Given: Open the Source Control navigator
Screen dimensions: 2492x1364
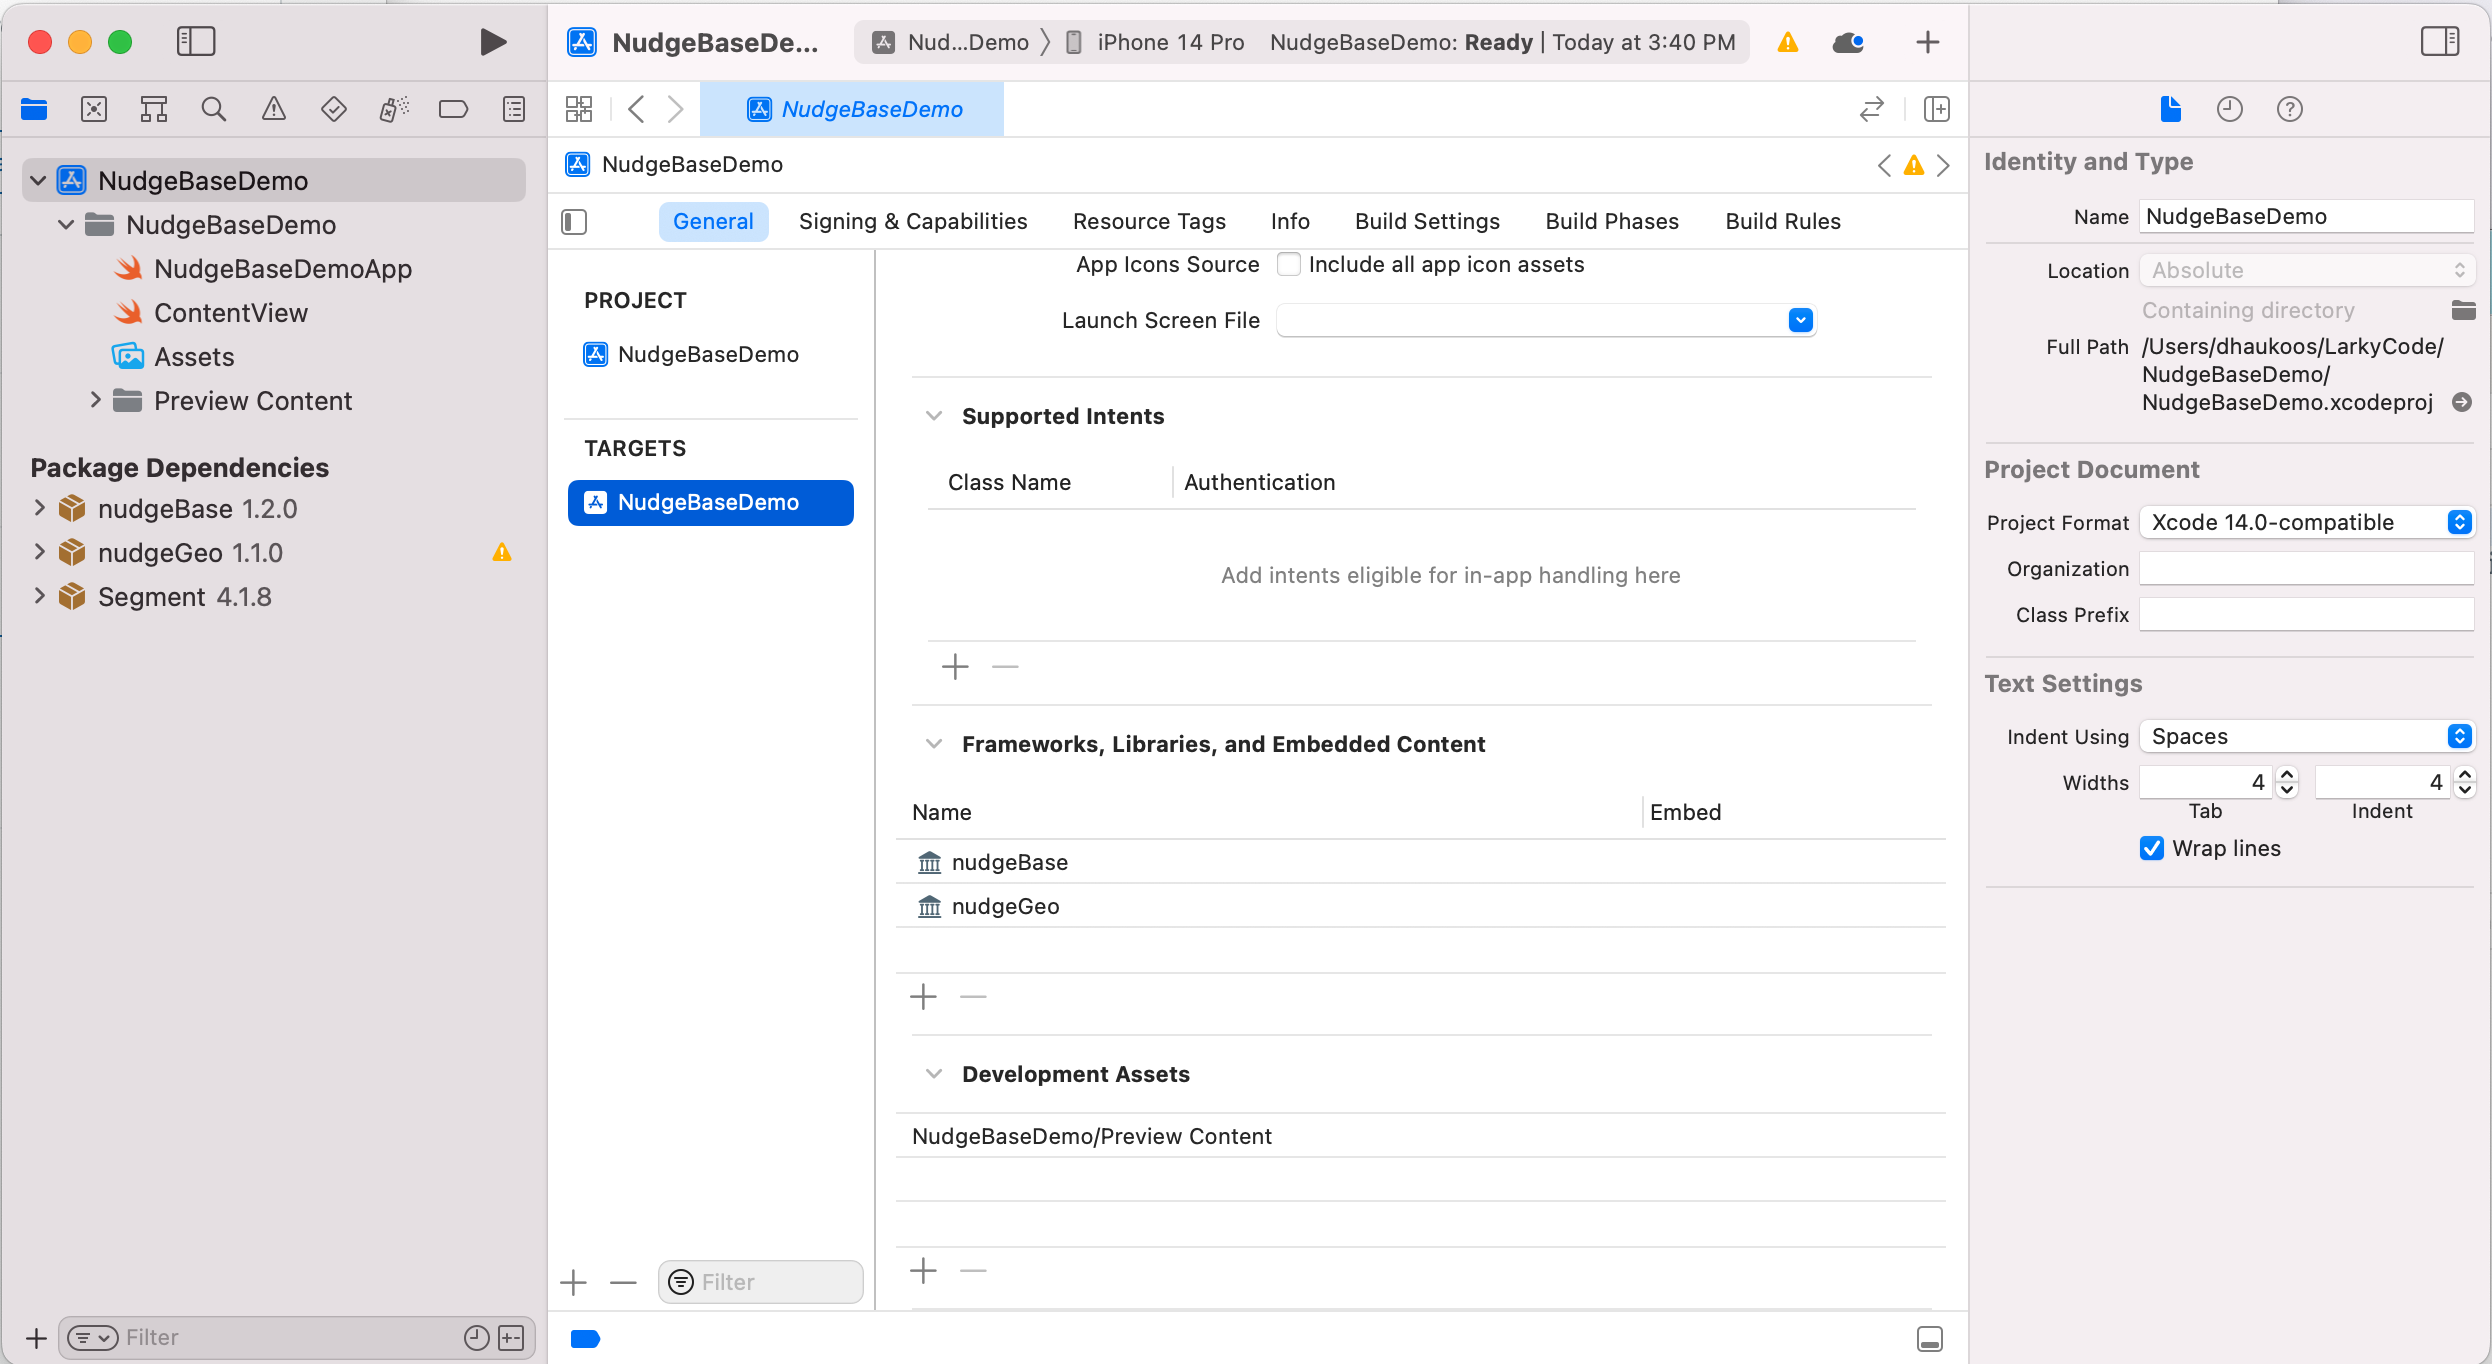Looking at the screenshot, I should click(x=94, y=109).
